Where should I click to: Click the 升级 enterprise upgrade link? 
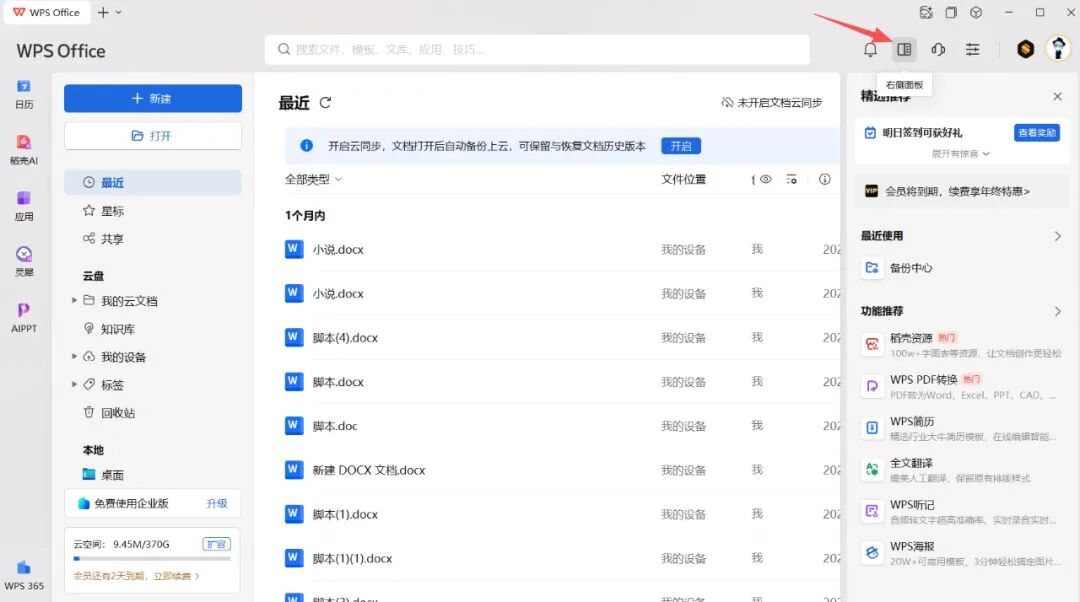tap(217, 504)
